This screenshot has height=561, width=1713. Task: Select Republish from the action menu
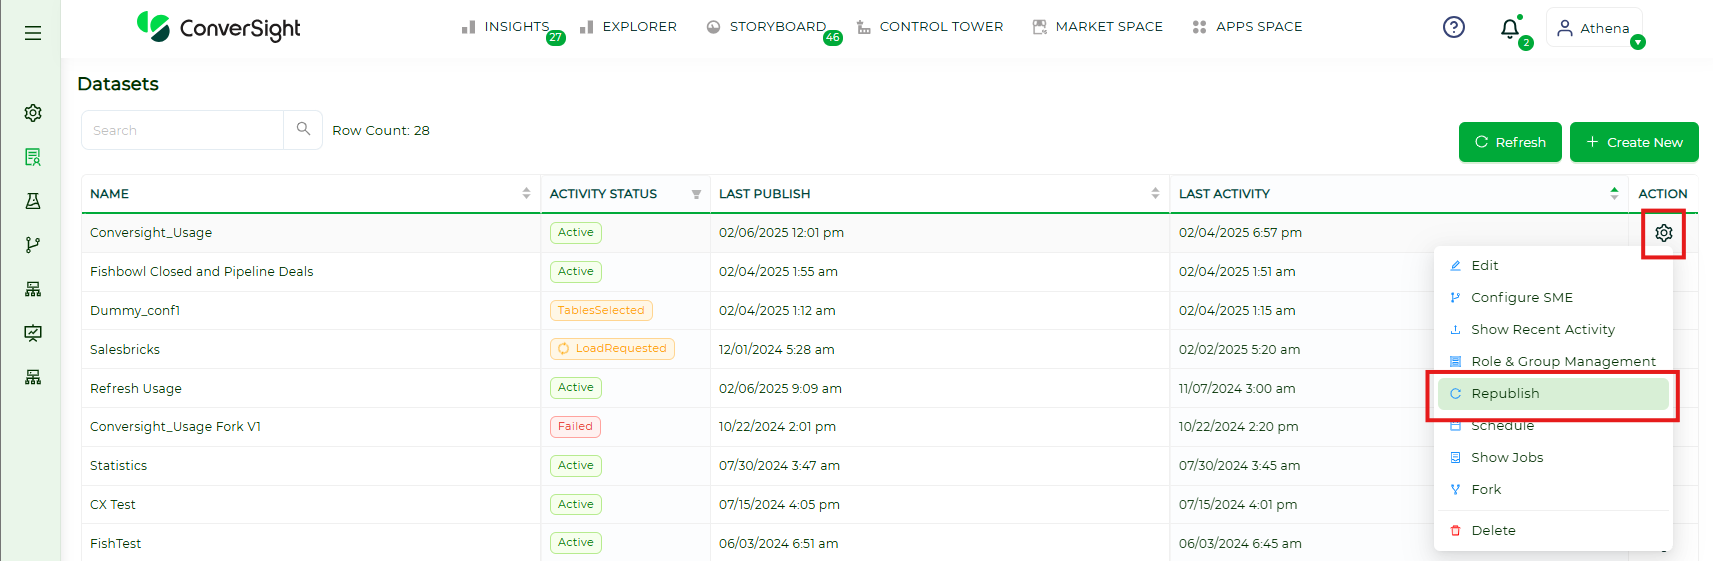1504,394
